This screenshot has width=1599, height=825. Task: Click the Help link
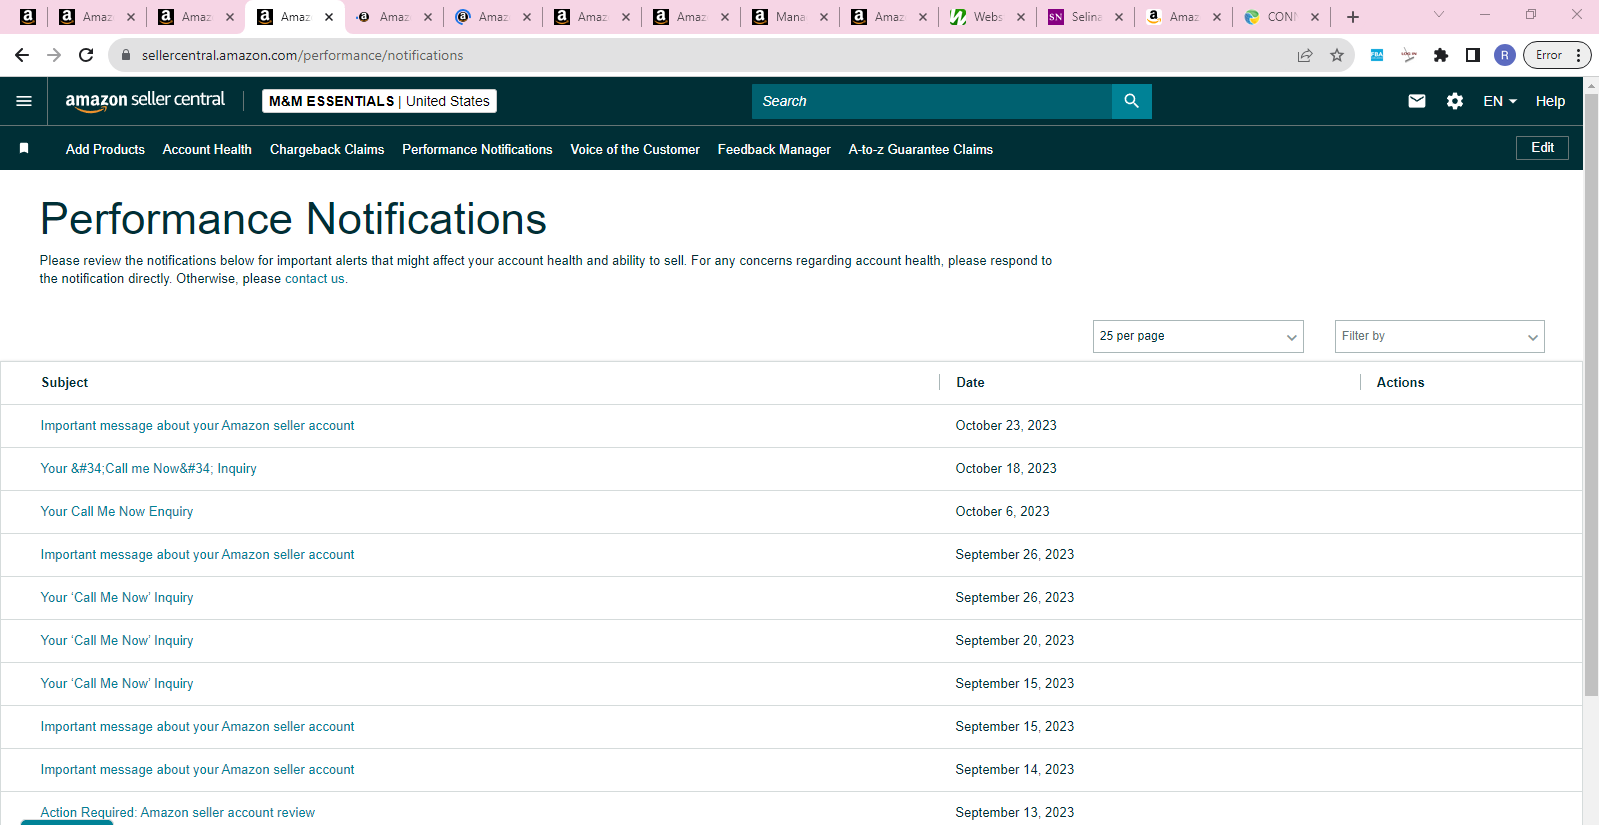tap(1551, 101)
